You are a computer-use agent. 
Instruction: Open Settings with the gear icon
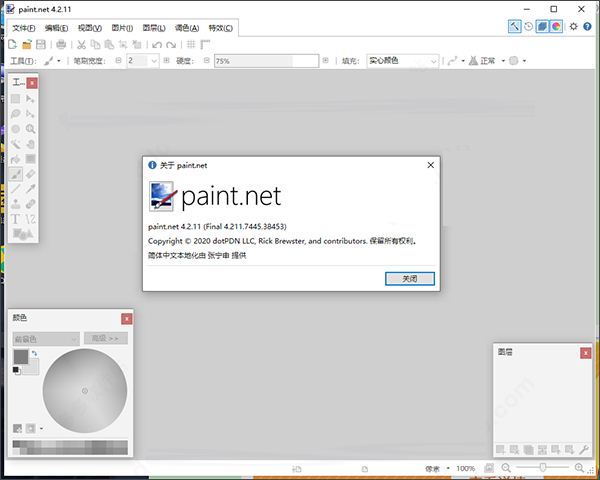click(x=573, y=26)
